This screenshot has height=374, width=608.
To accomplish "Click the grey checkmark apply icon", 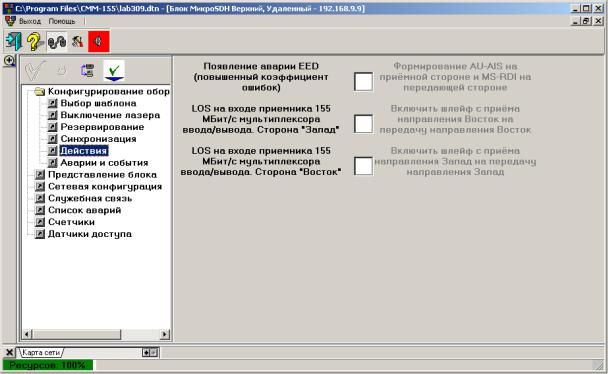I will [x=34, y=70].
